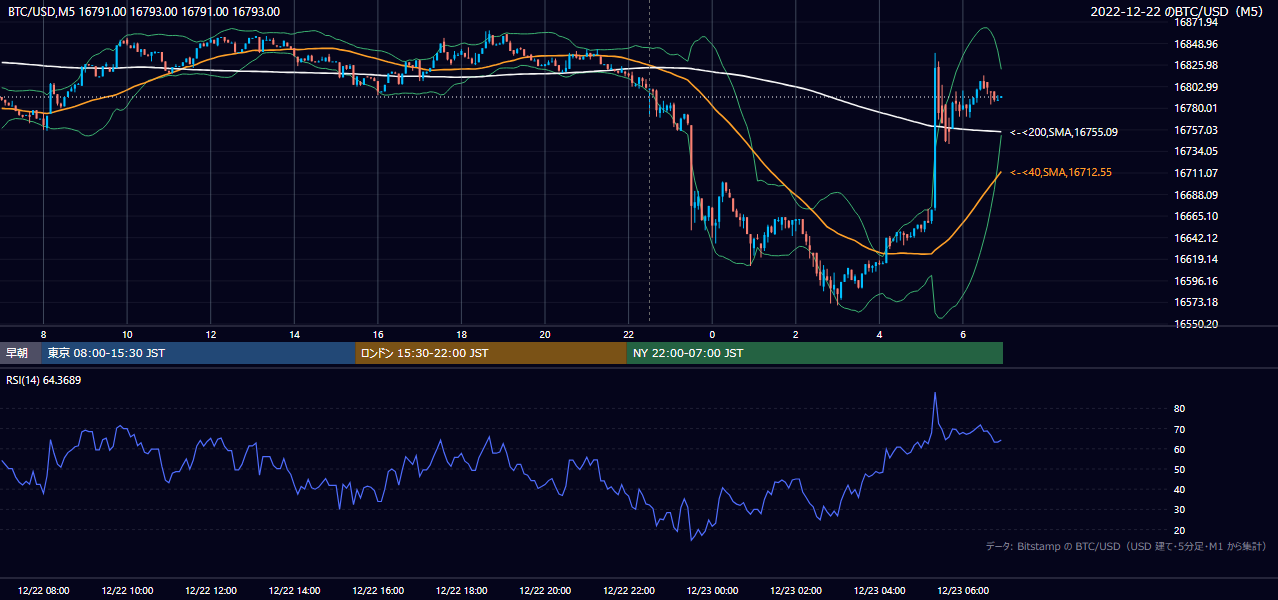Click hour label 12 under price chart
The width and height of the screenshot is (1278, 600).
[211, 334]
